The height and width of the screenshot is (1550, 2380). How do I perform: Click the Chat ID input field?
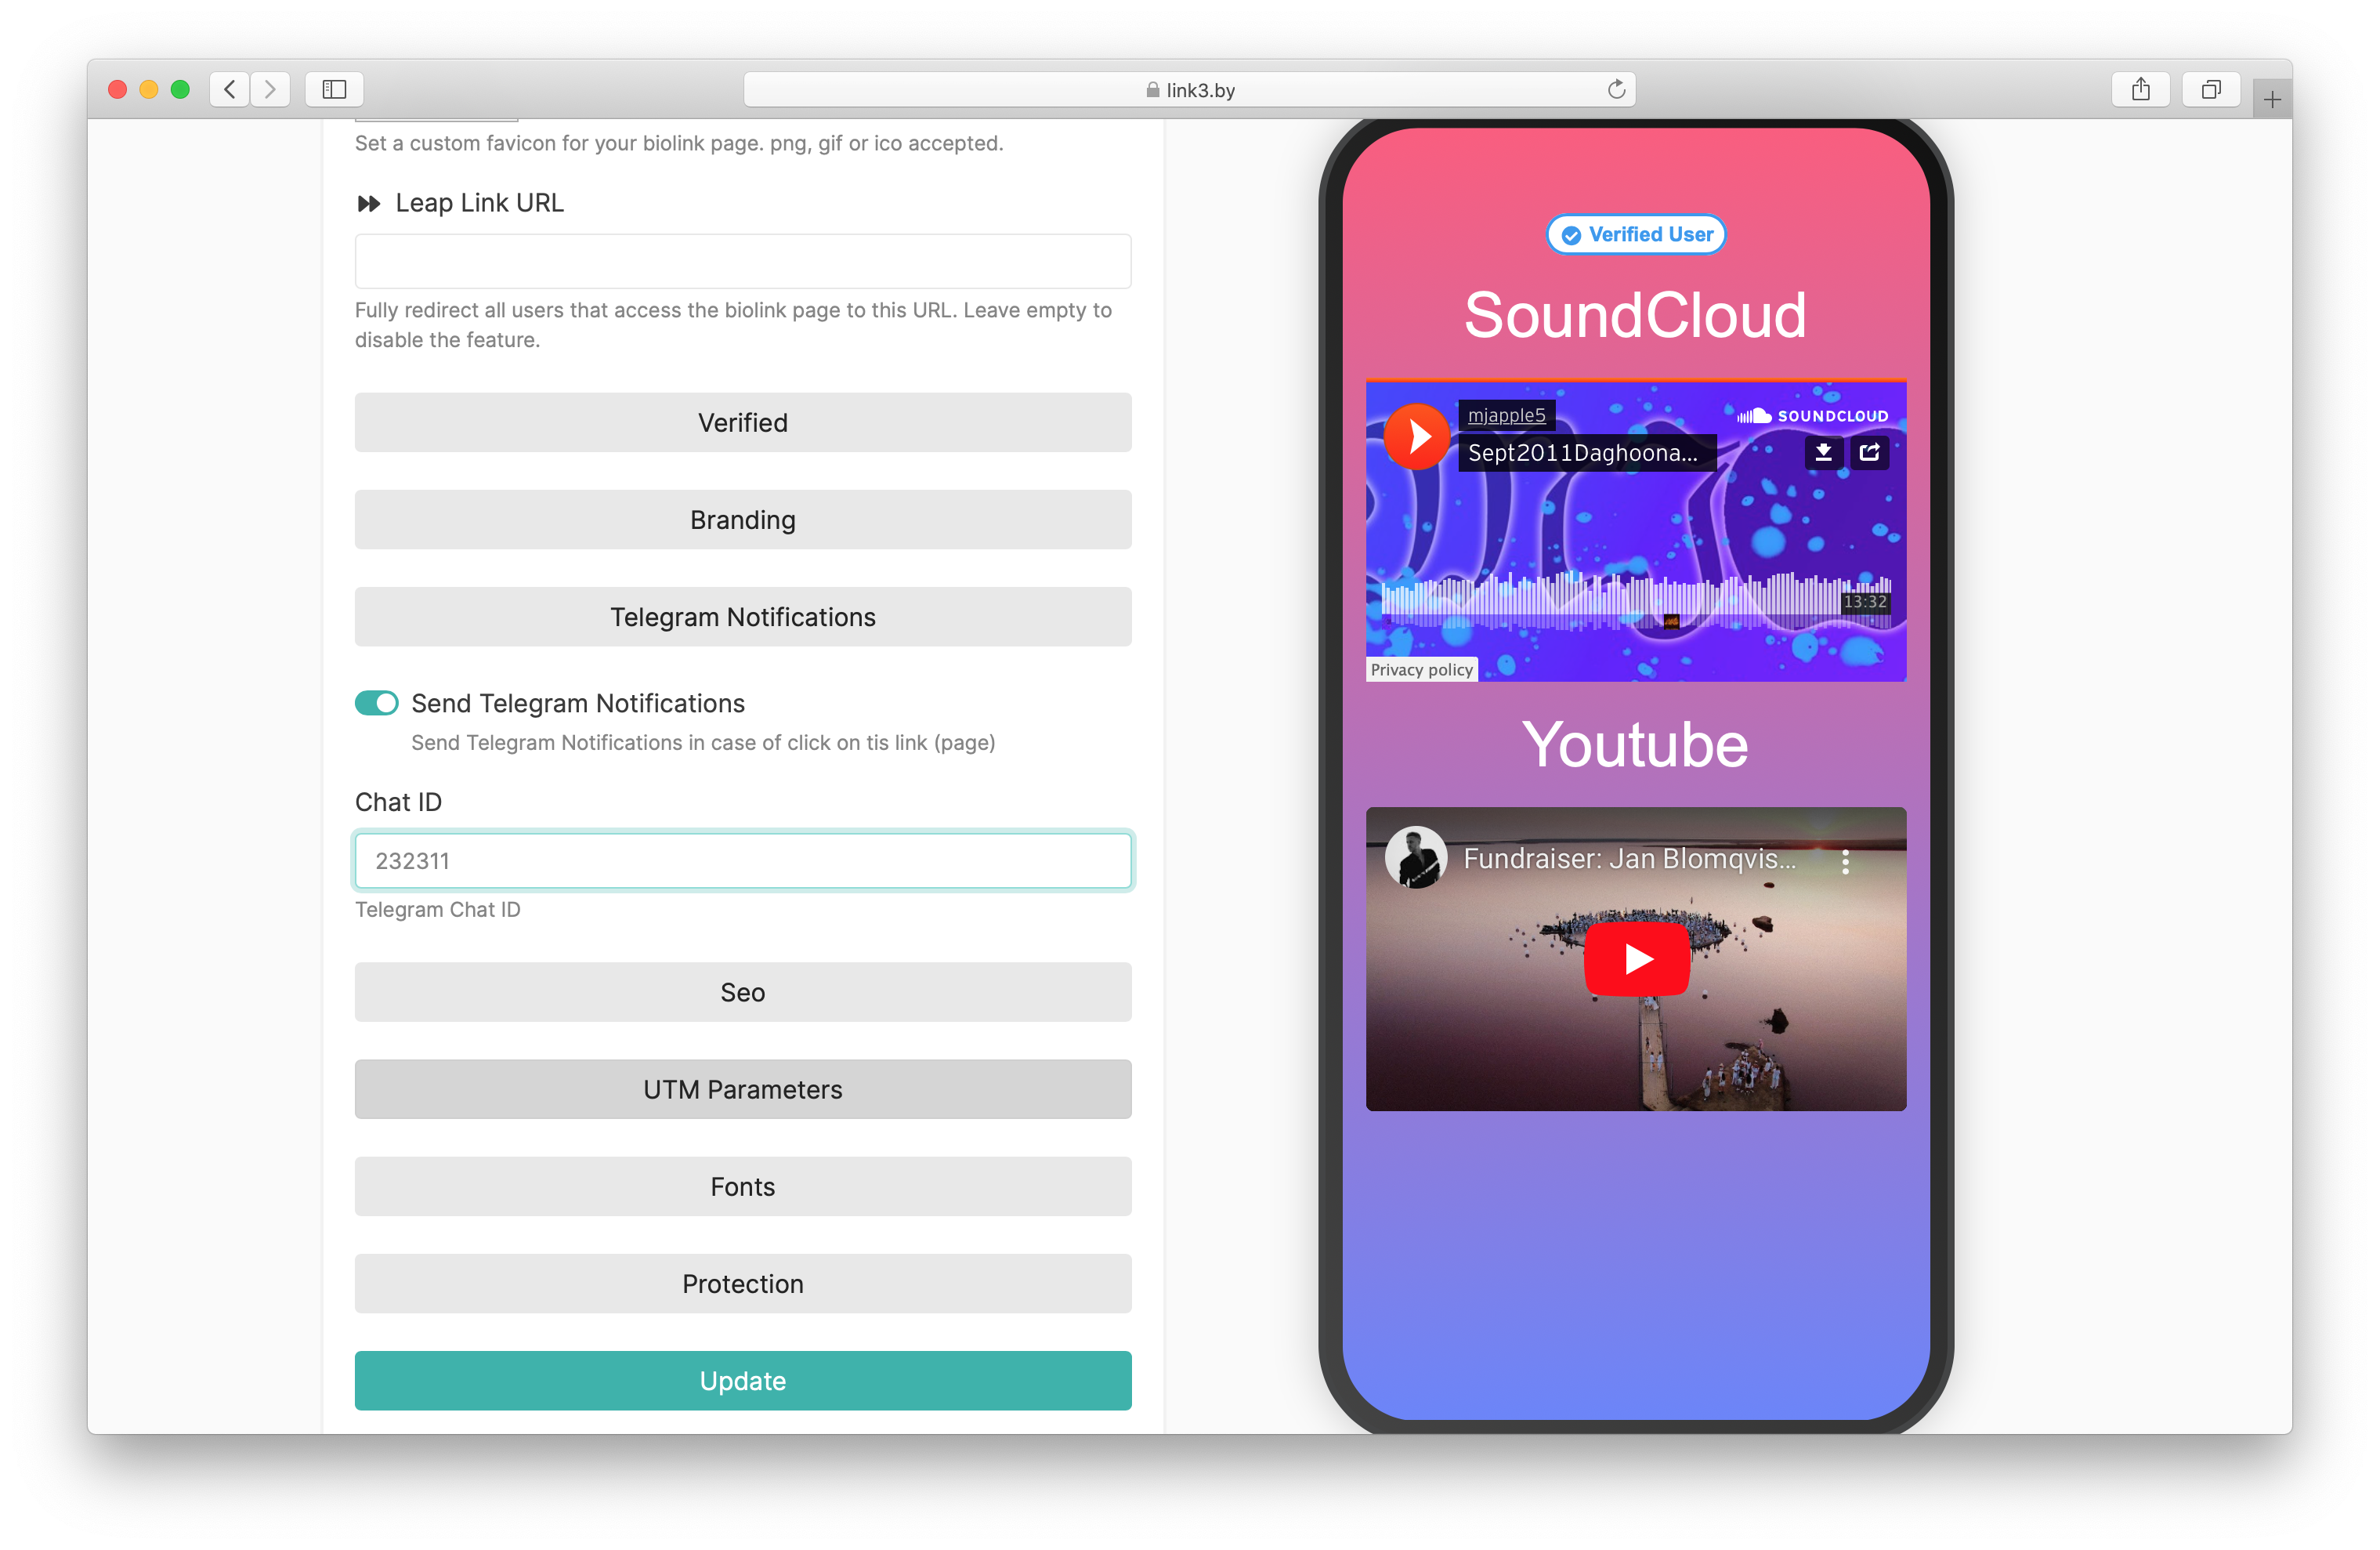(741, 859)
